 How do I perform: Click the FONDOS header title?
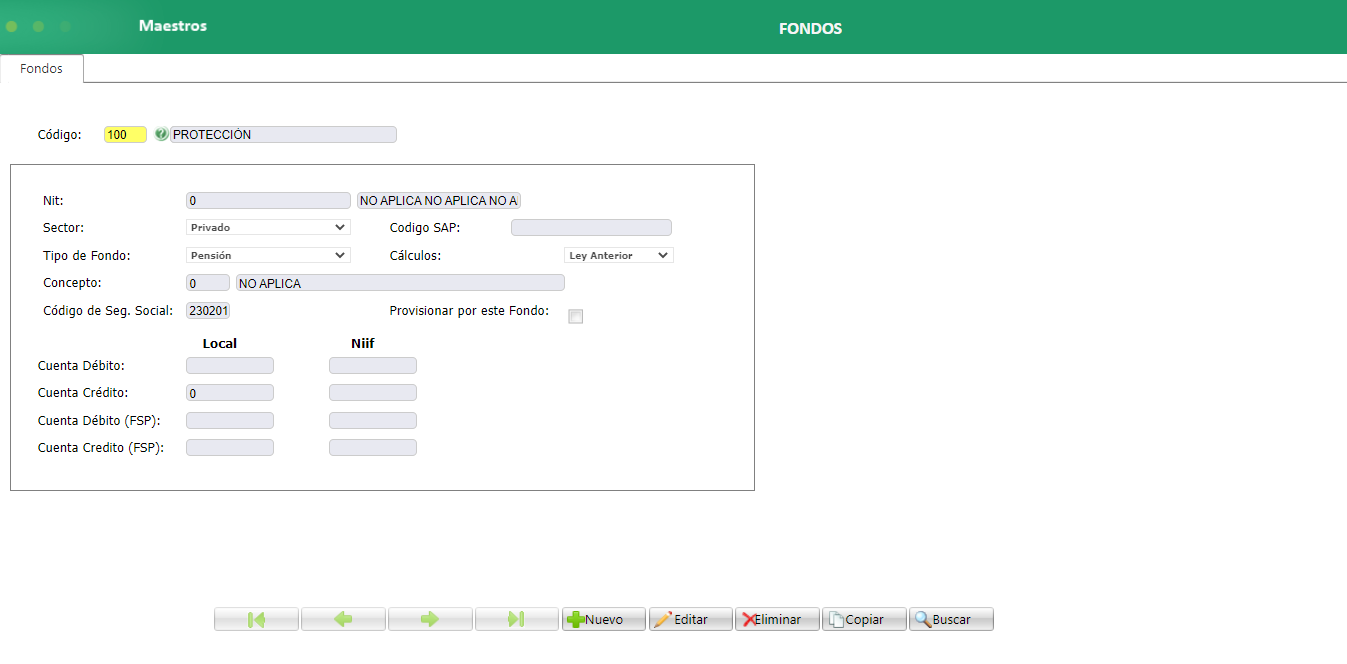pos(811,29)
